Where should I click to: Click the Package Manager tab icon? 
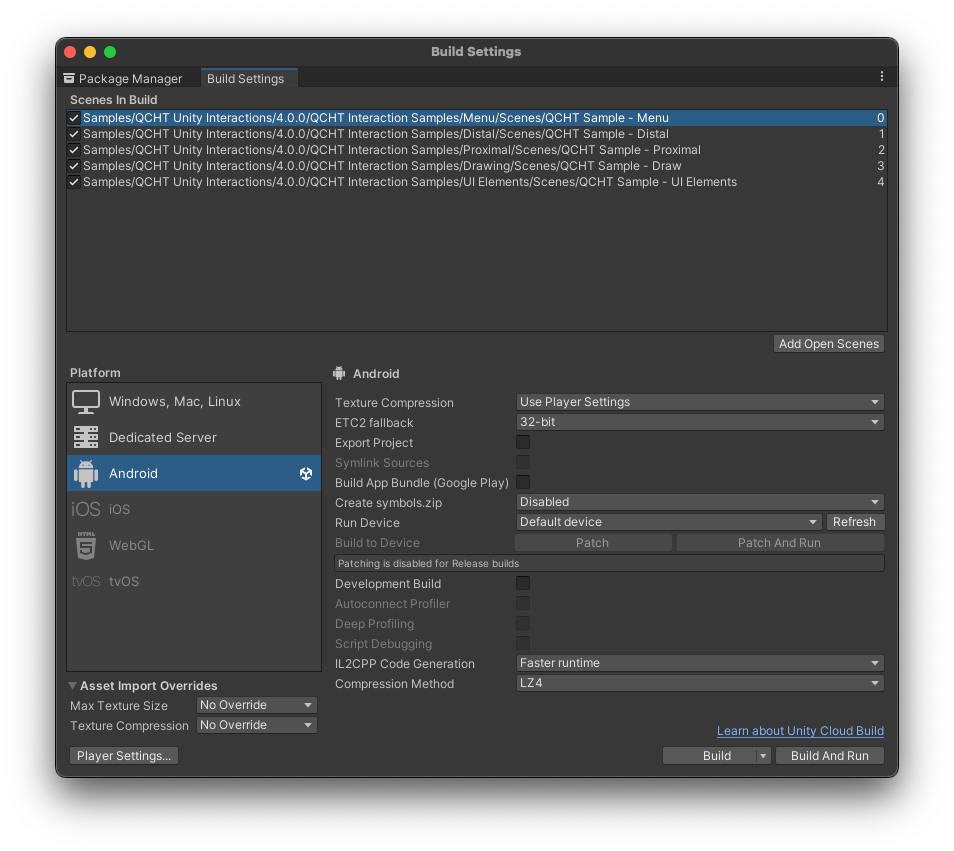[69, 78]
